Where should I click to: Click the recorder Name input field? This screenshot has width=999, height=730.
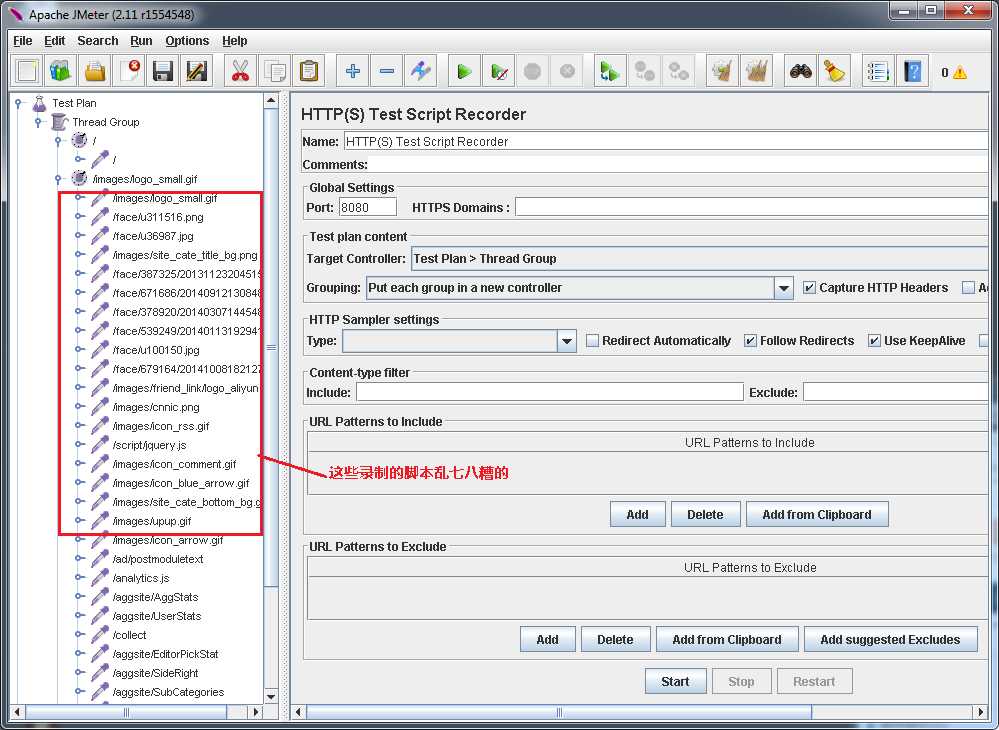click(x=666, y=141)
